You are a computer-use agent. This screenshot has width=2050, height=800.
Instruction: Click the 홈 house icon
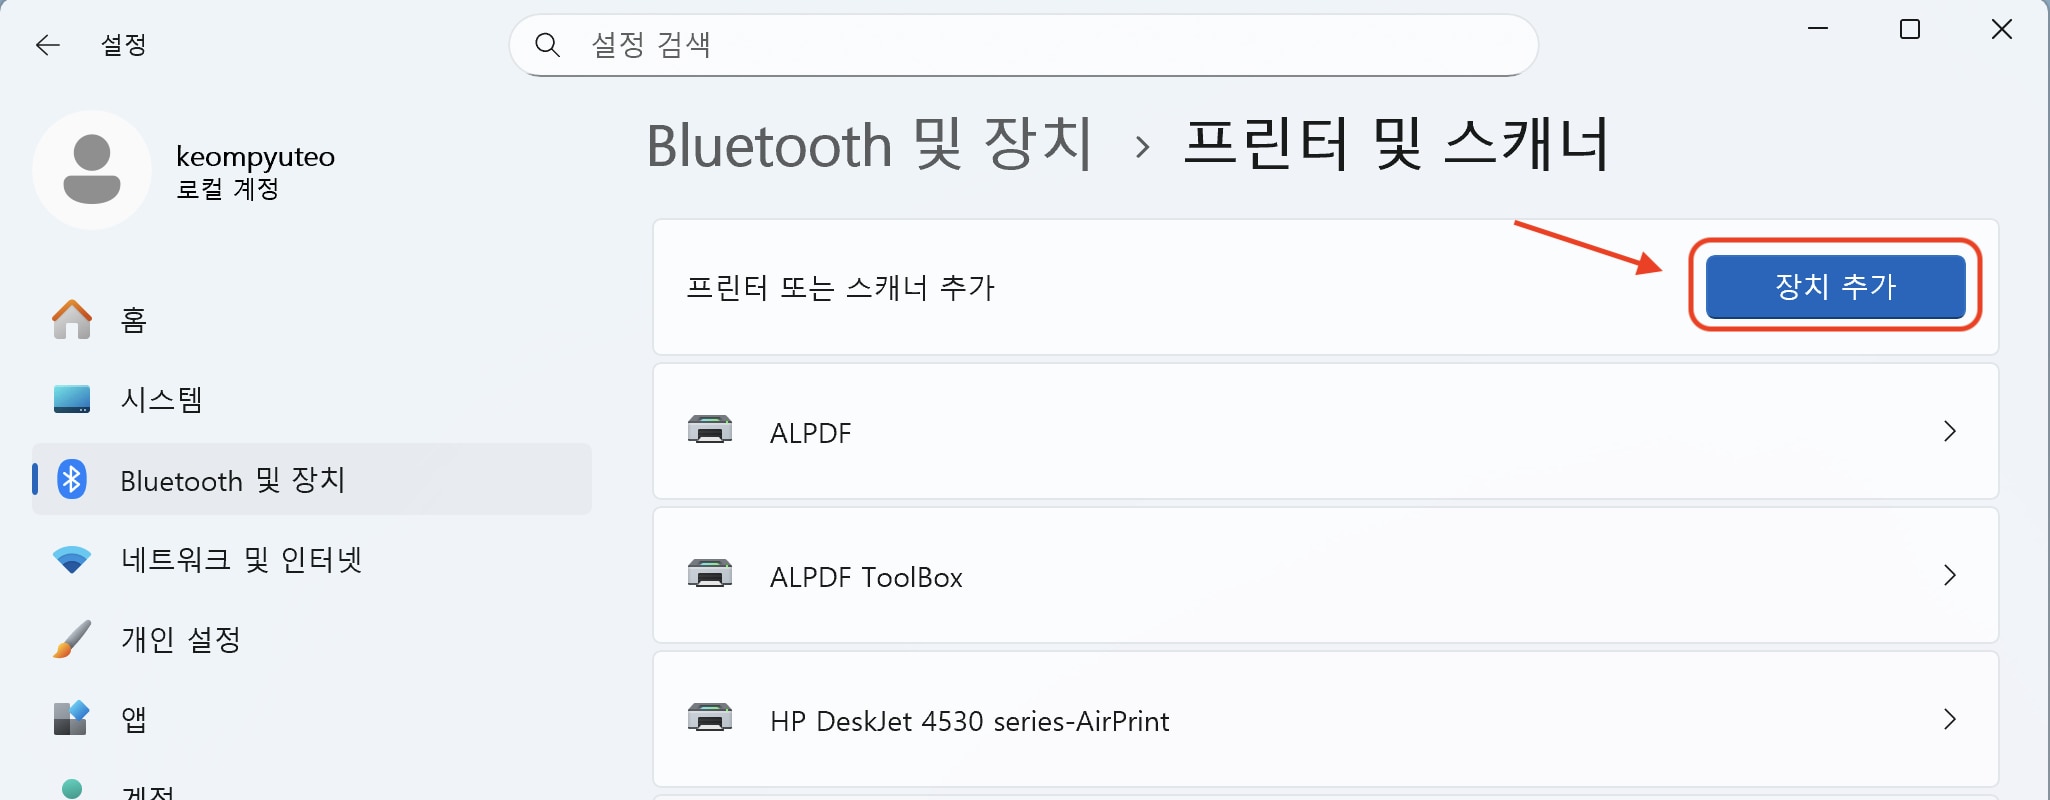coord(72,320)
